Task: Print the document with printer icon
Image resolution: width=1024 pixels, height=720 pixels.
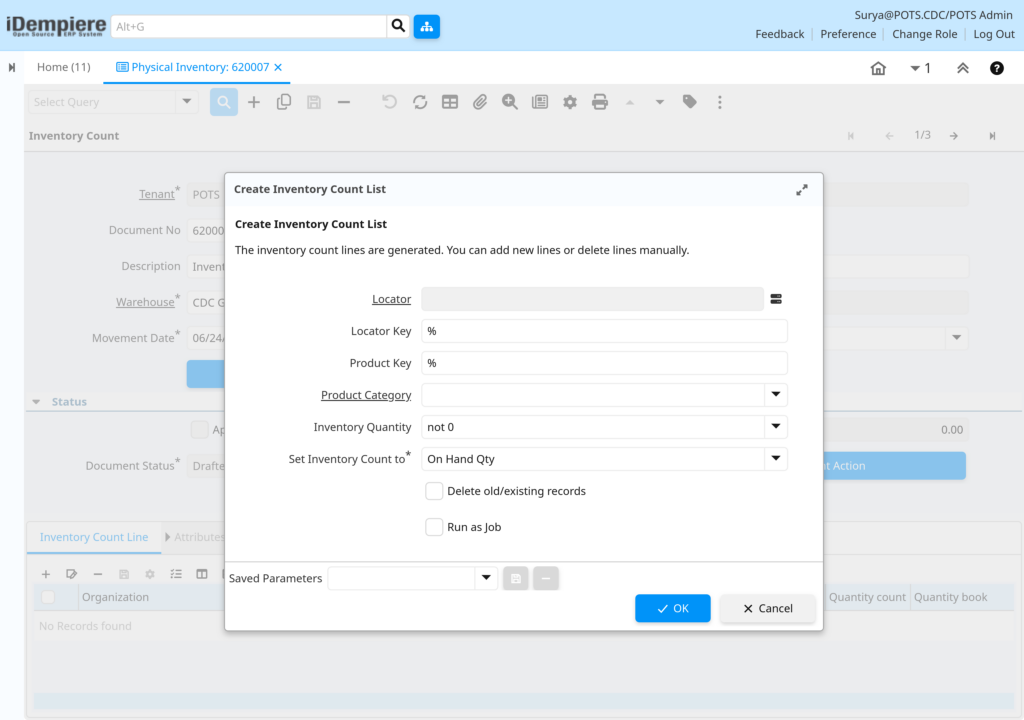Action: pos(600,102)
